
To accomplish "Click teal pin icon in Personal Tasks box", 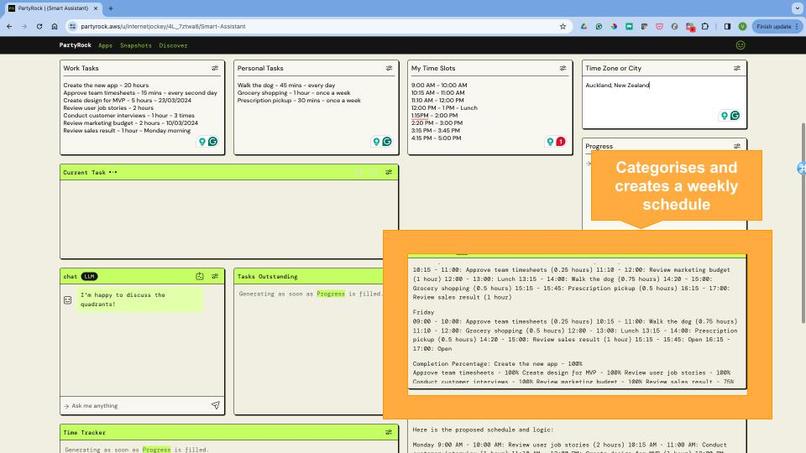I will (376, 141).
